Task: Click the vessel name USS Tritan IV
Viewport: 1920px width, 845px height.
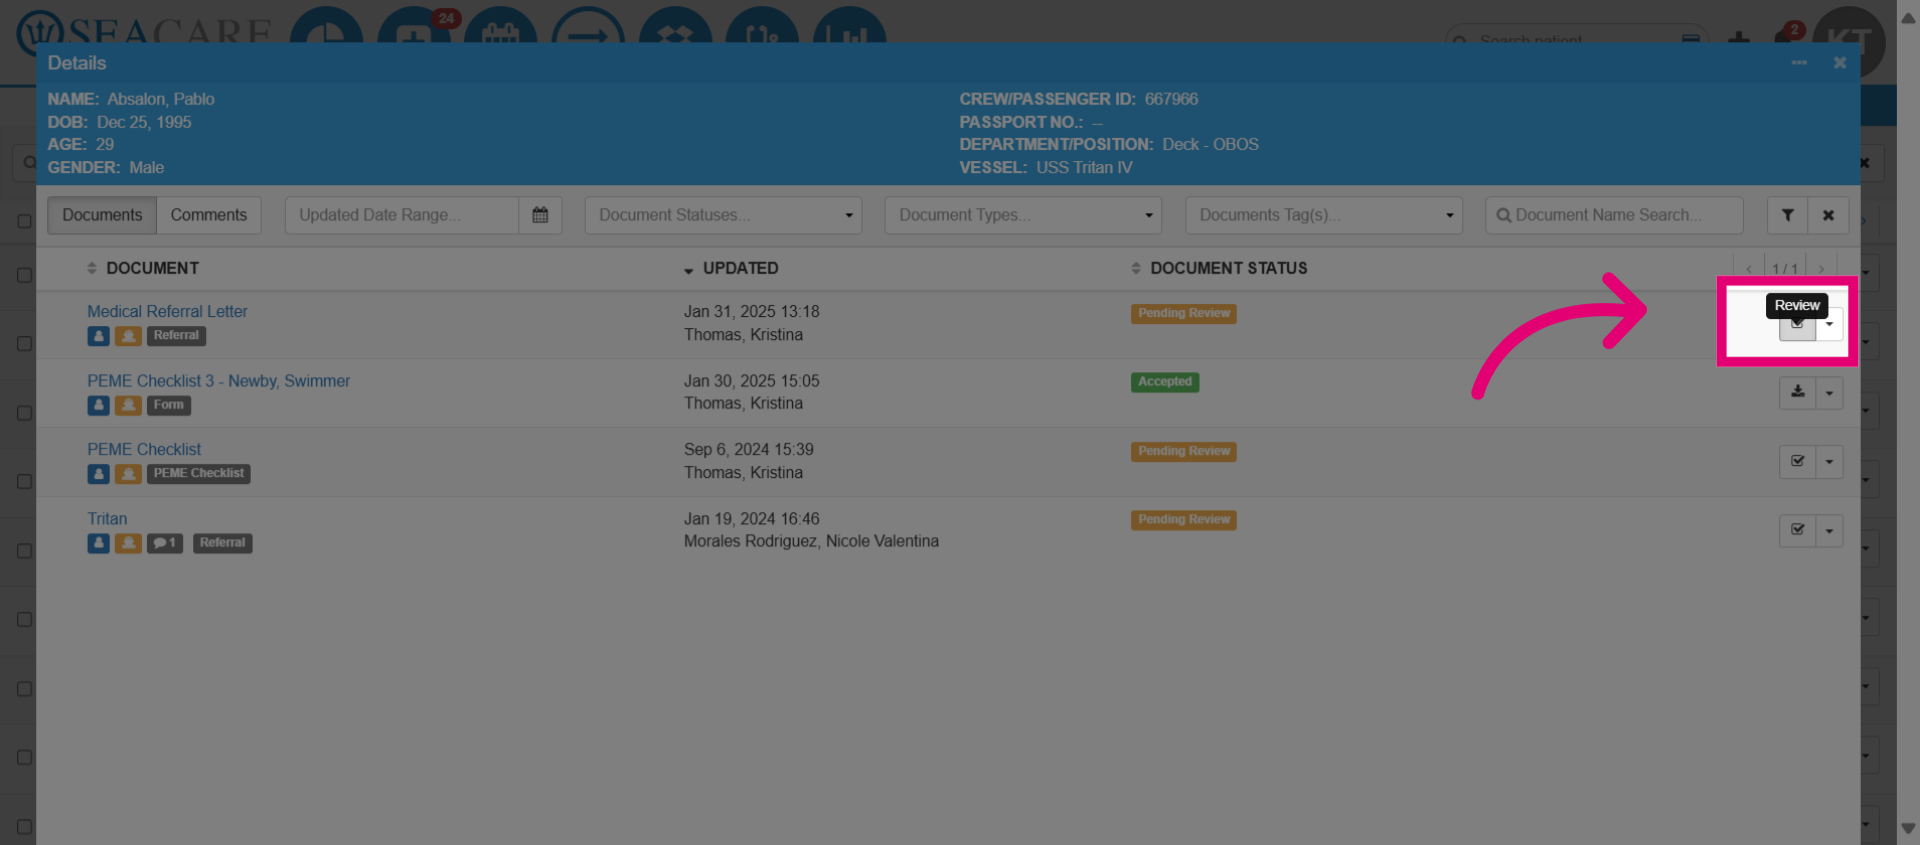Action: pyautogui.click(x=1084, y=167)
